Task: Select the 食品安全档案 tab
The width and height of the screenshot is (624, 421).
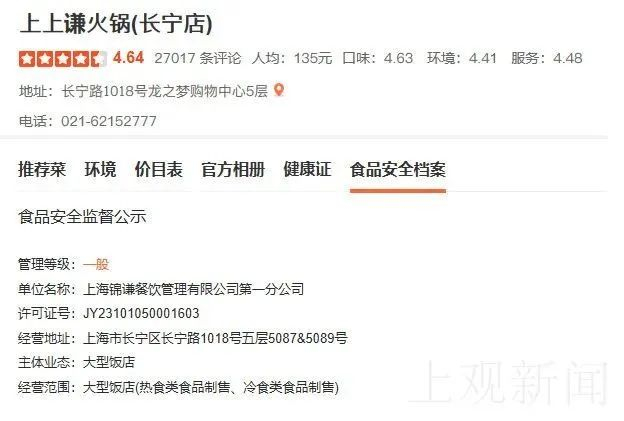Action: [398, 170]
